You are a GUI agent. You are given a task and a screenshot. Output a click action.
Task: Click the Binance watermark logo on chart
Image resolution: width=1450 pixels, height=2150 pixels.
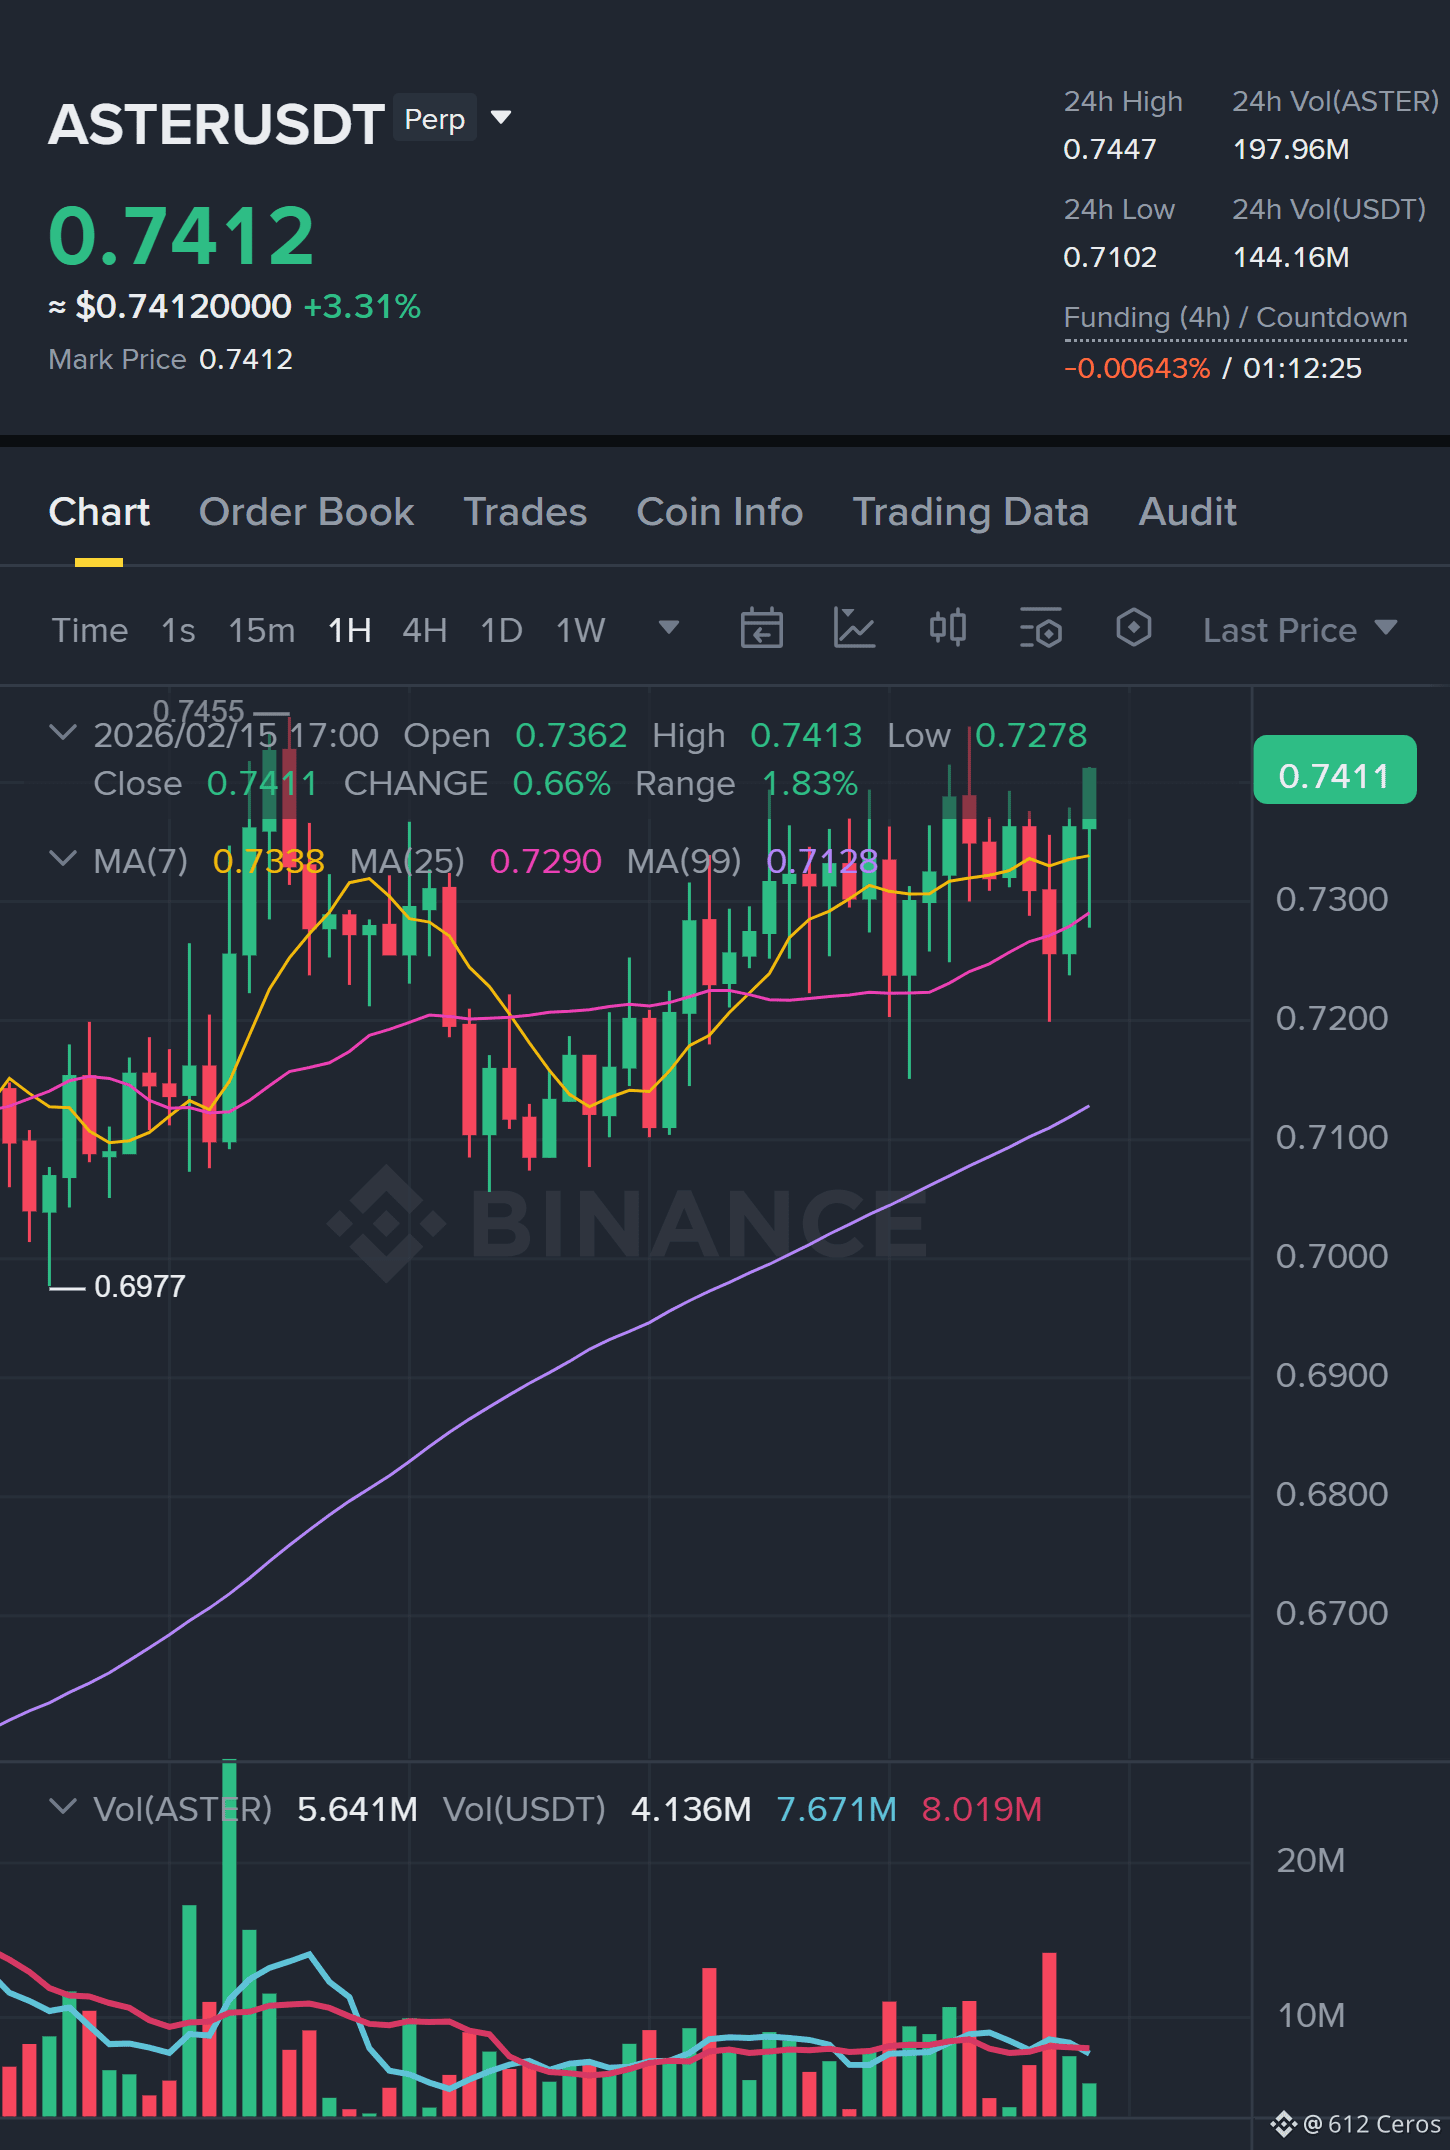pos(387,1223)
